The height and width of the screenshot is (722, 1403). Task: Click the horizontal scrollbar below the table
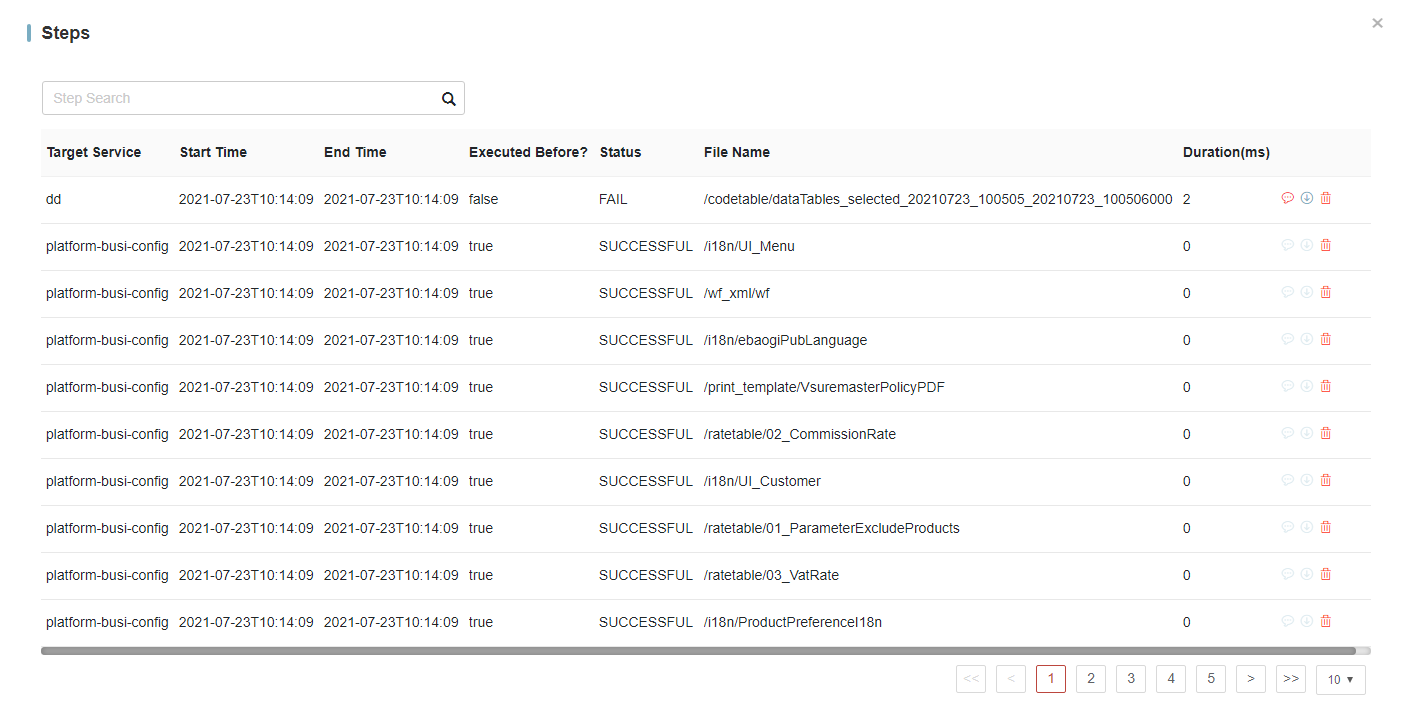point(698,651)
